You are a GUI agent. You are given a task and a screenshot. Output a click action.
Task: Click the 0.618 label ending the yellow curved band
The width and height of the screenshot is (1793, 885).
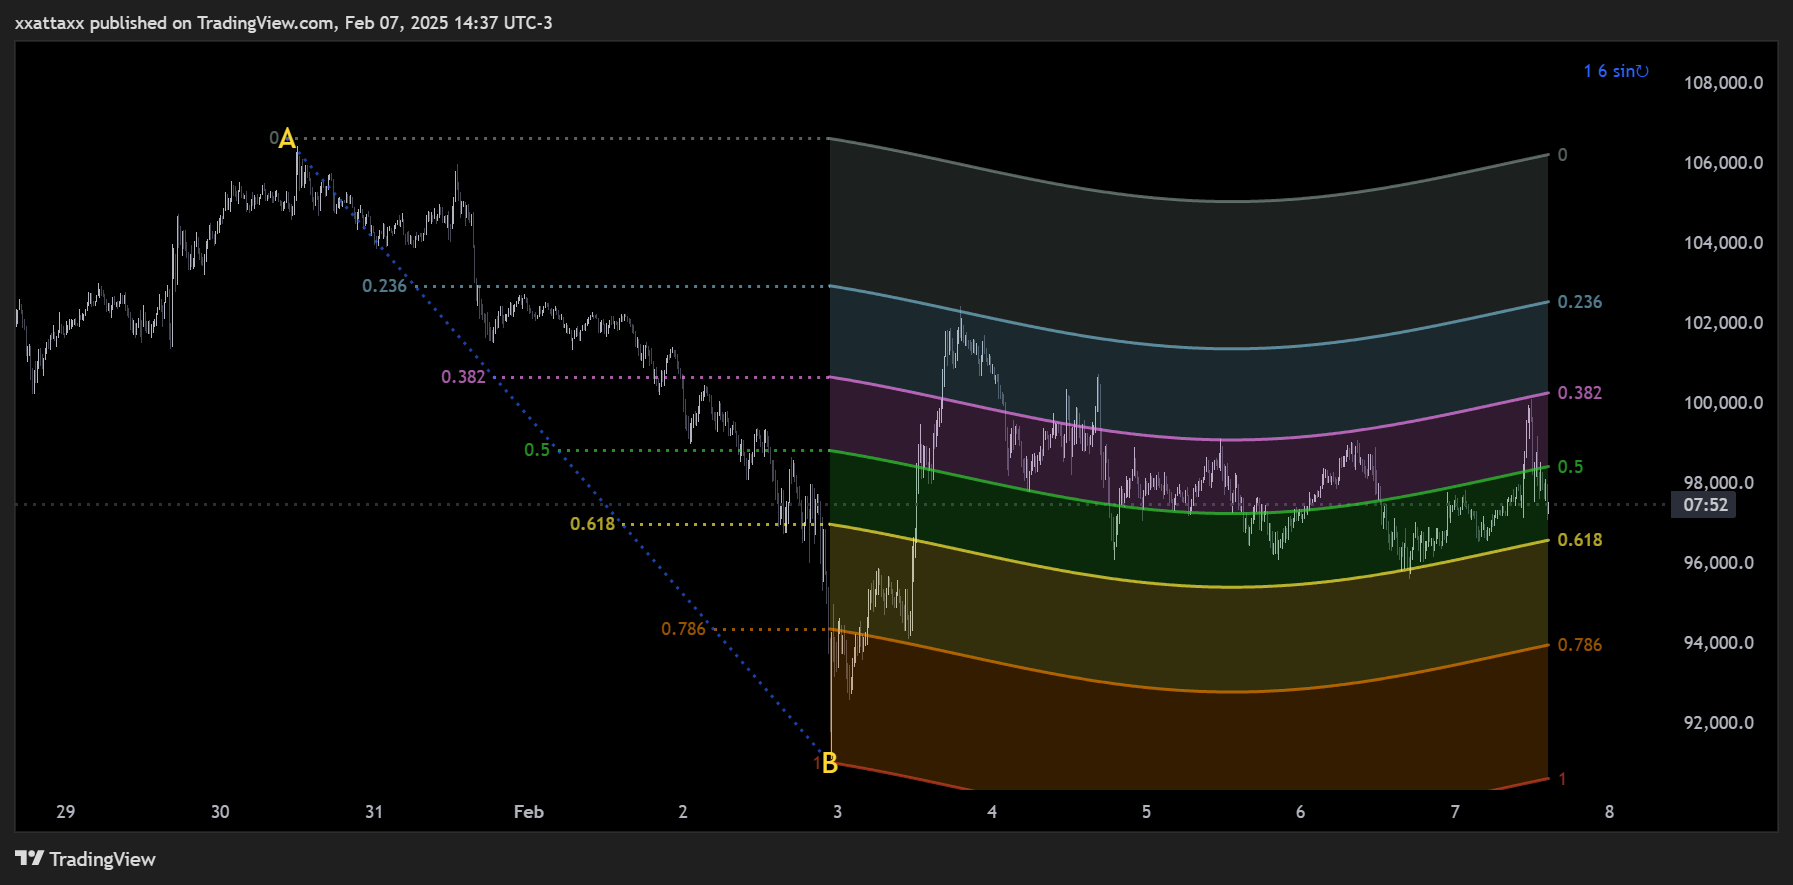pos(1580,540)
